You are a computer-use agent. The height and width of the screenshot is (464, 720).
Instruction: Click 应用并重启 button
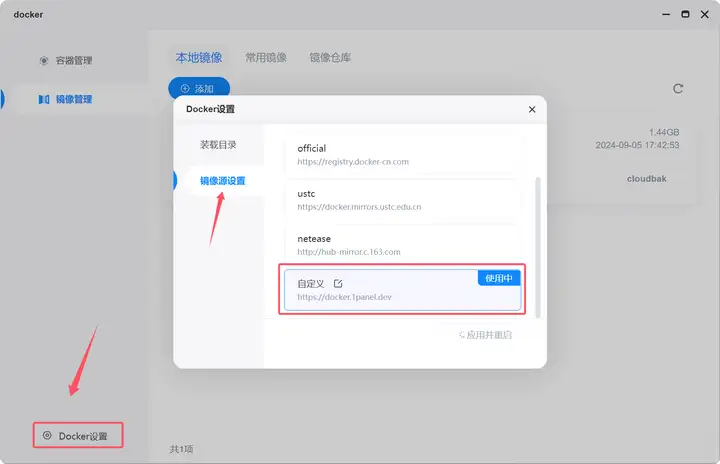click(485, 335)
